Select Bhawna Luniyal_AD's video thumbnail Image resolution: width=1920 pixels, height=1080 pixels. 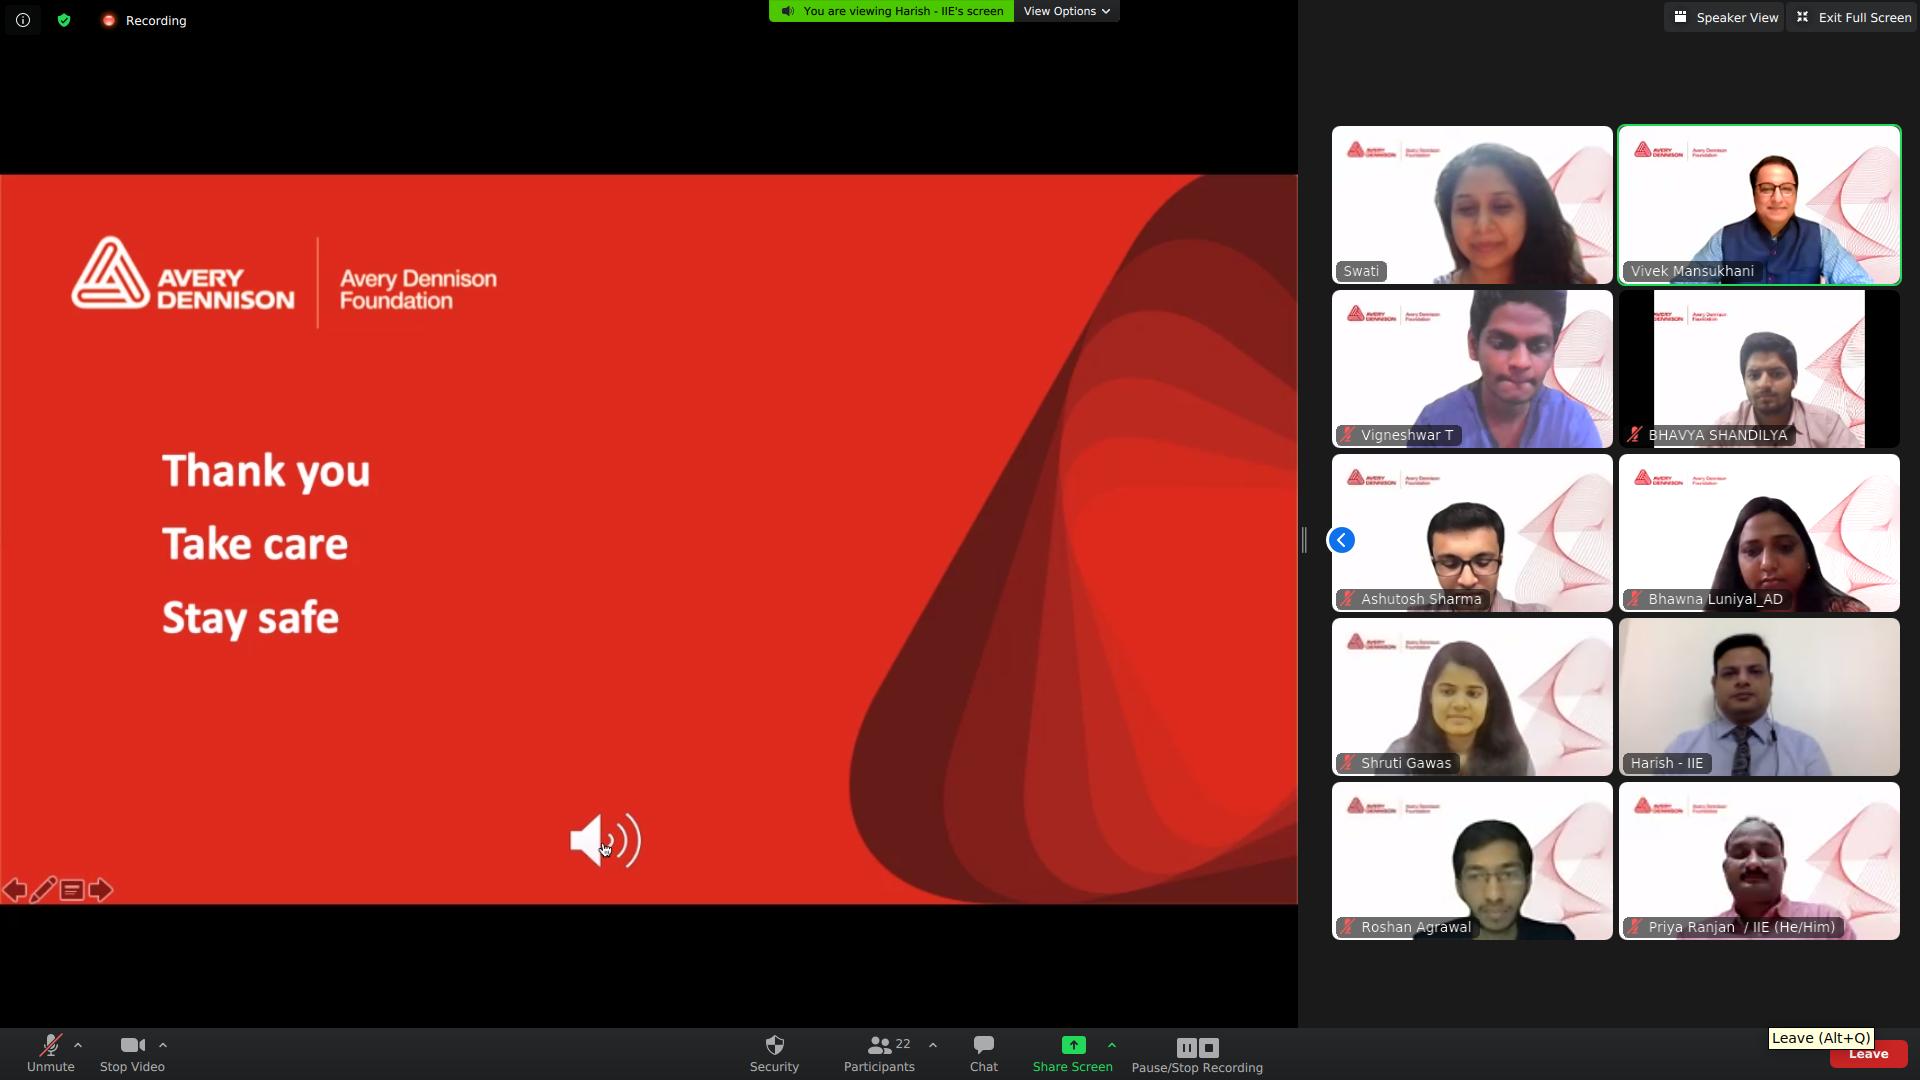(x=1760, y=533)
